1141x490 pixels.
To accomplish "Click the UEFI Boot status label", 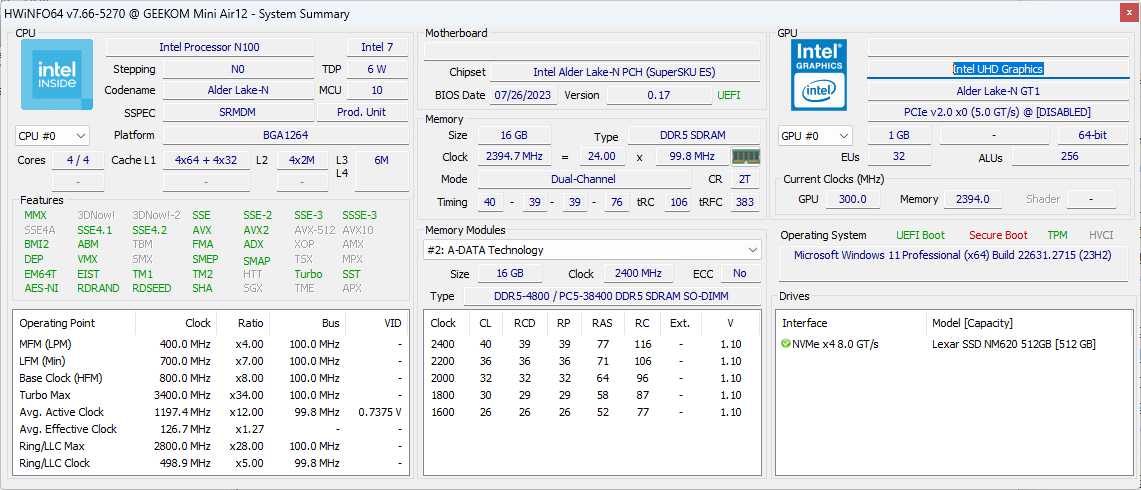I will [x=921, y=235].
